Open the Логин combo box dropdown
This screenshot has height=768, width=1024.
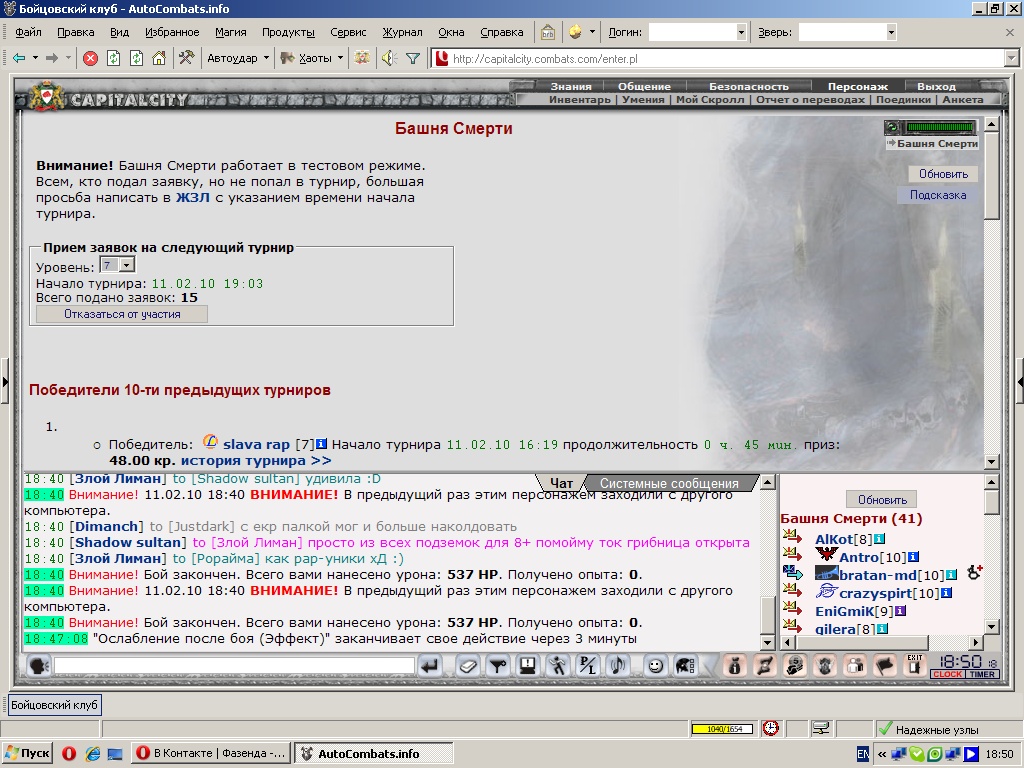741,32
